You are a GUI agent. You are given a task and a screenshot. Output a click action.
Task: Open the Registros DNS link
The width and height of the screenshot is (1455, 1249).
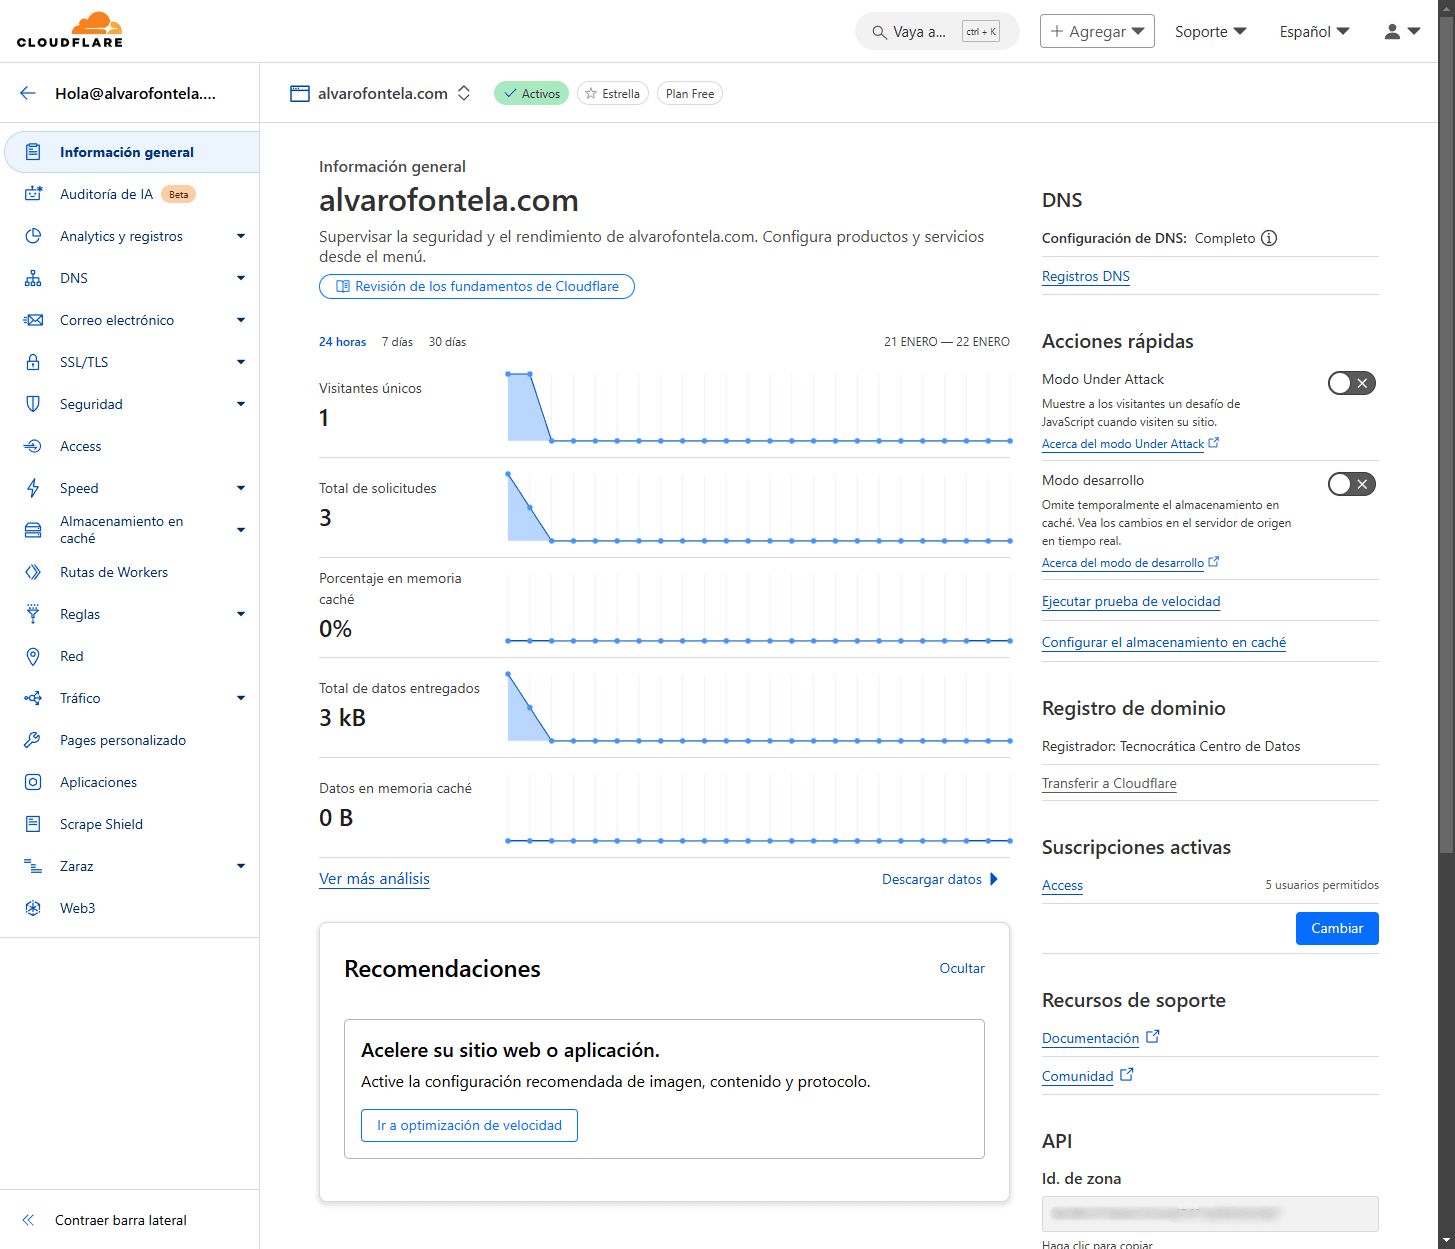tap(1086, 277)
